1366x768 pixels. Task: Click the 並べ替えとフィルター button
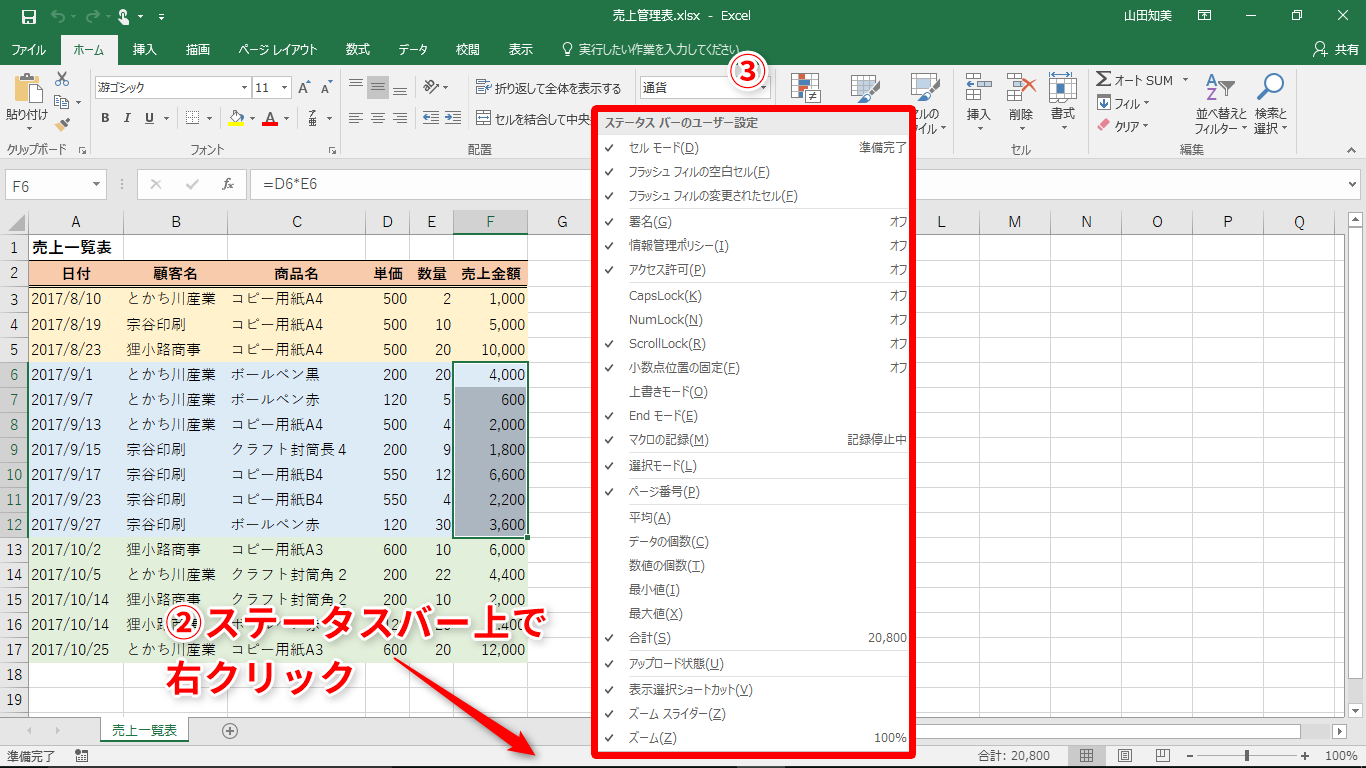tap(1221, 103)
